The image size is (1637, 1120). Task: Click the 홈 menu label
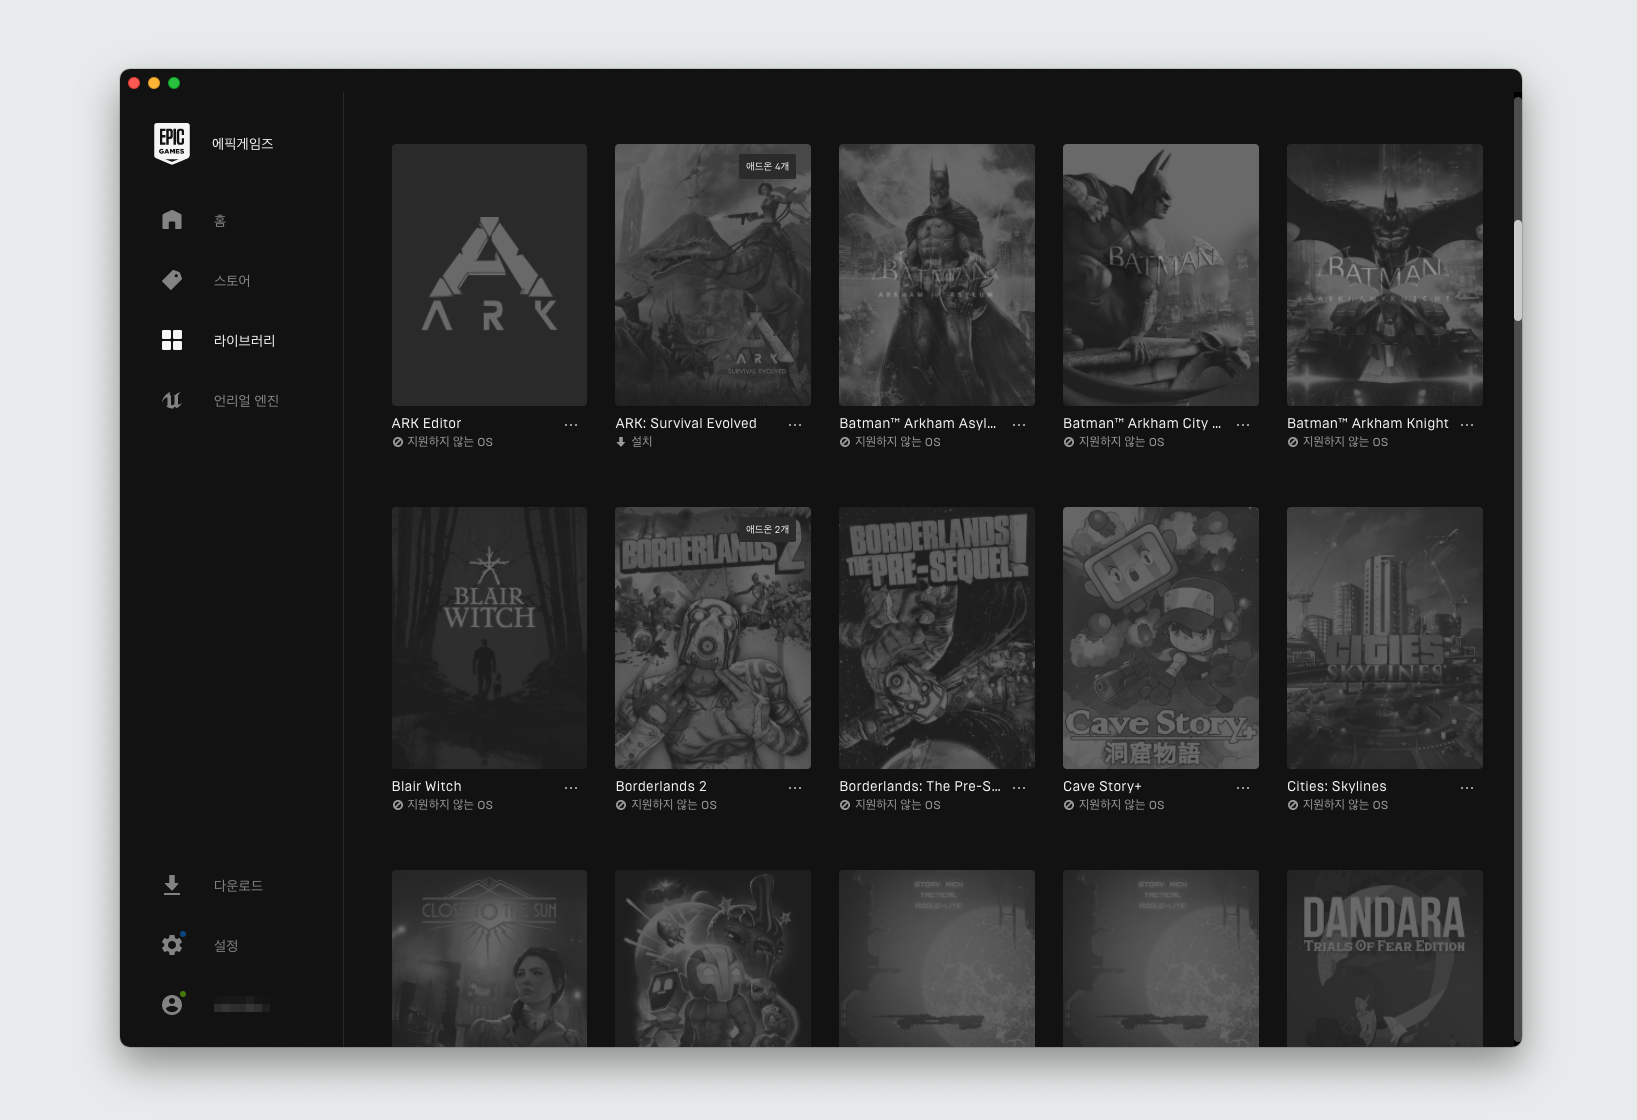click(x=220, y=220)
